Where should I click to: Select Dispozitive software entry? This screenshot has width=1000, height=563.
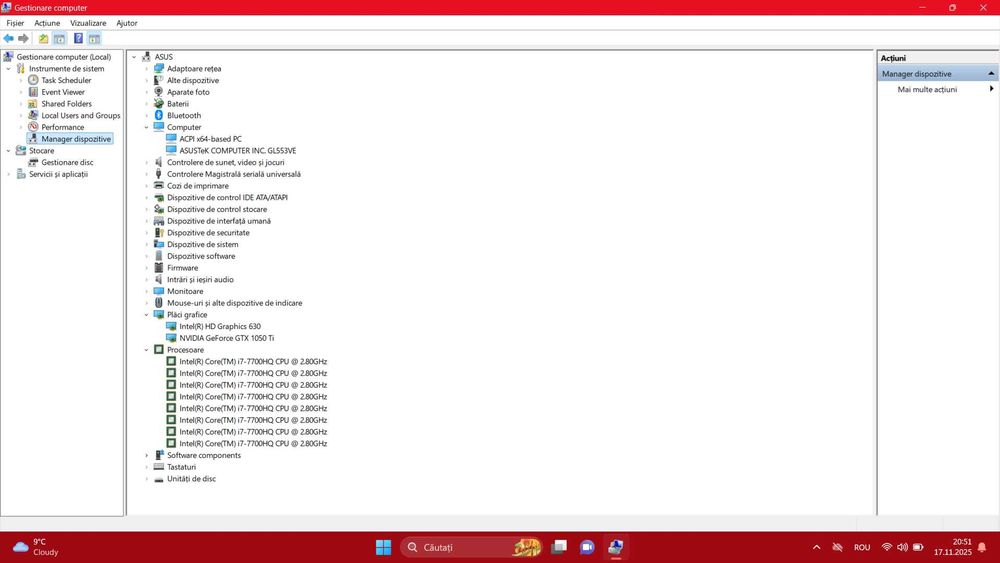tap(201, 256)
